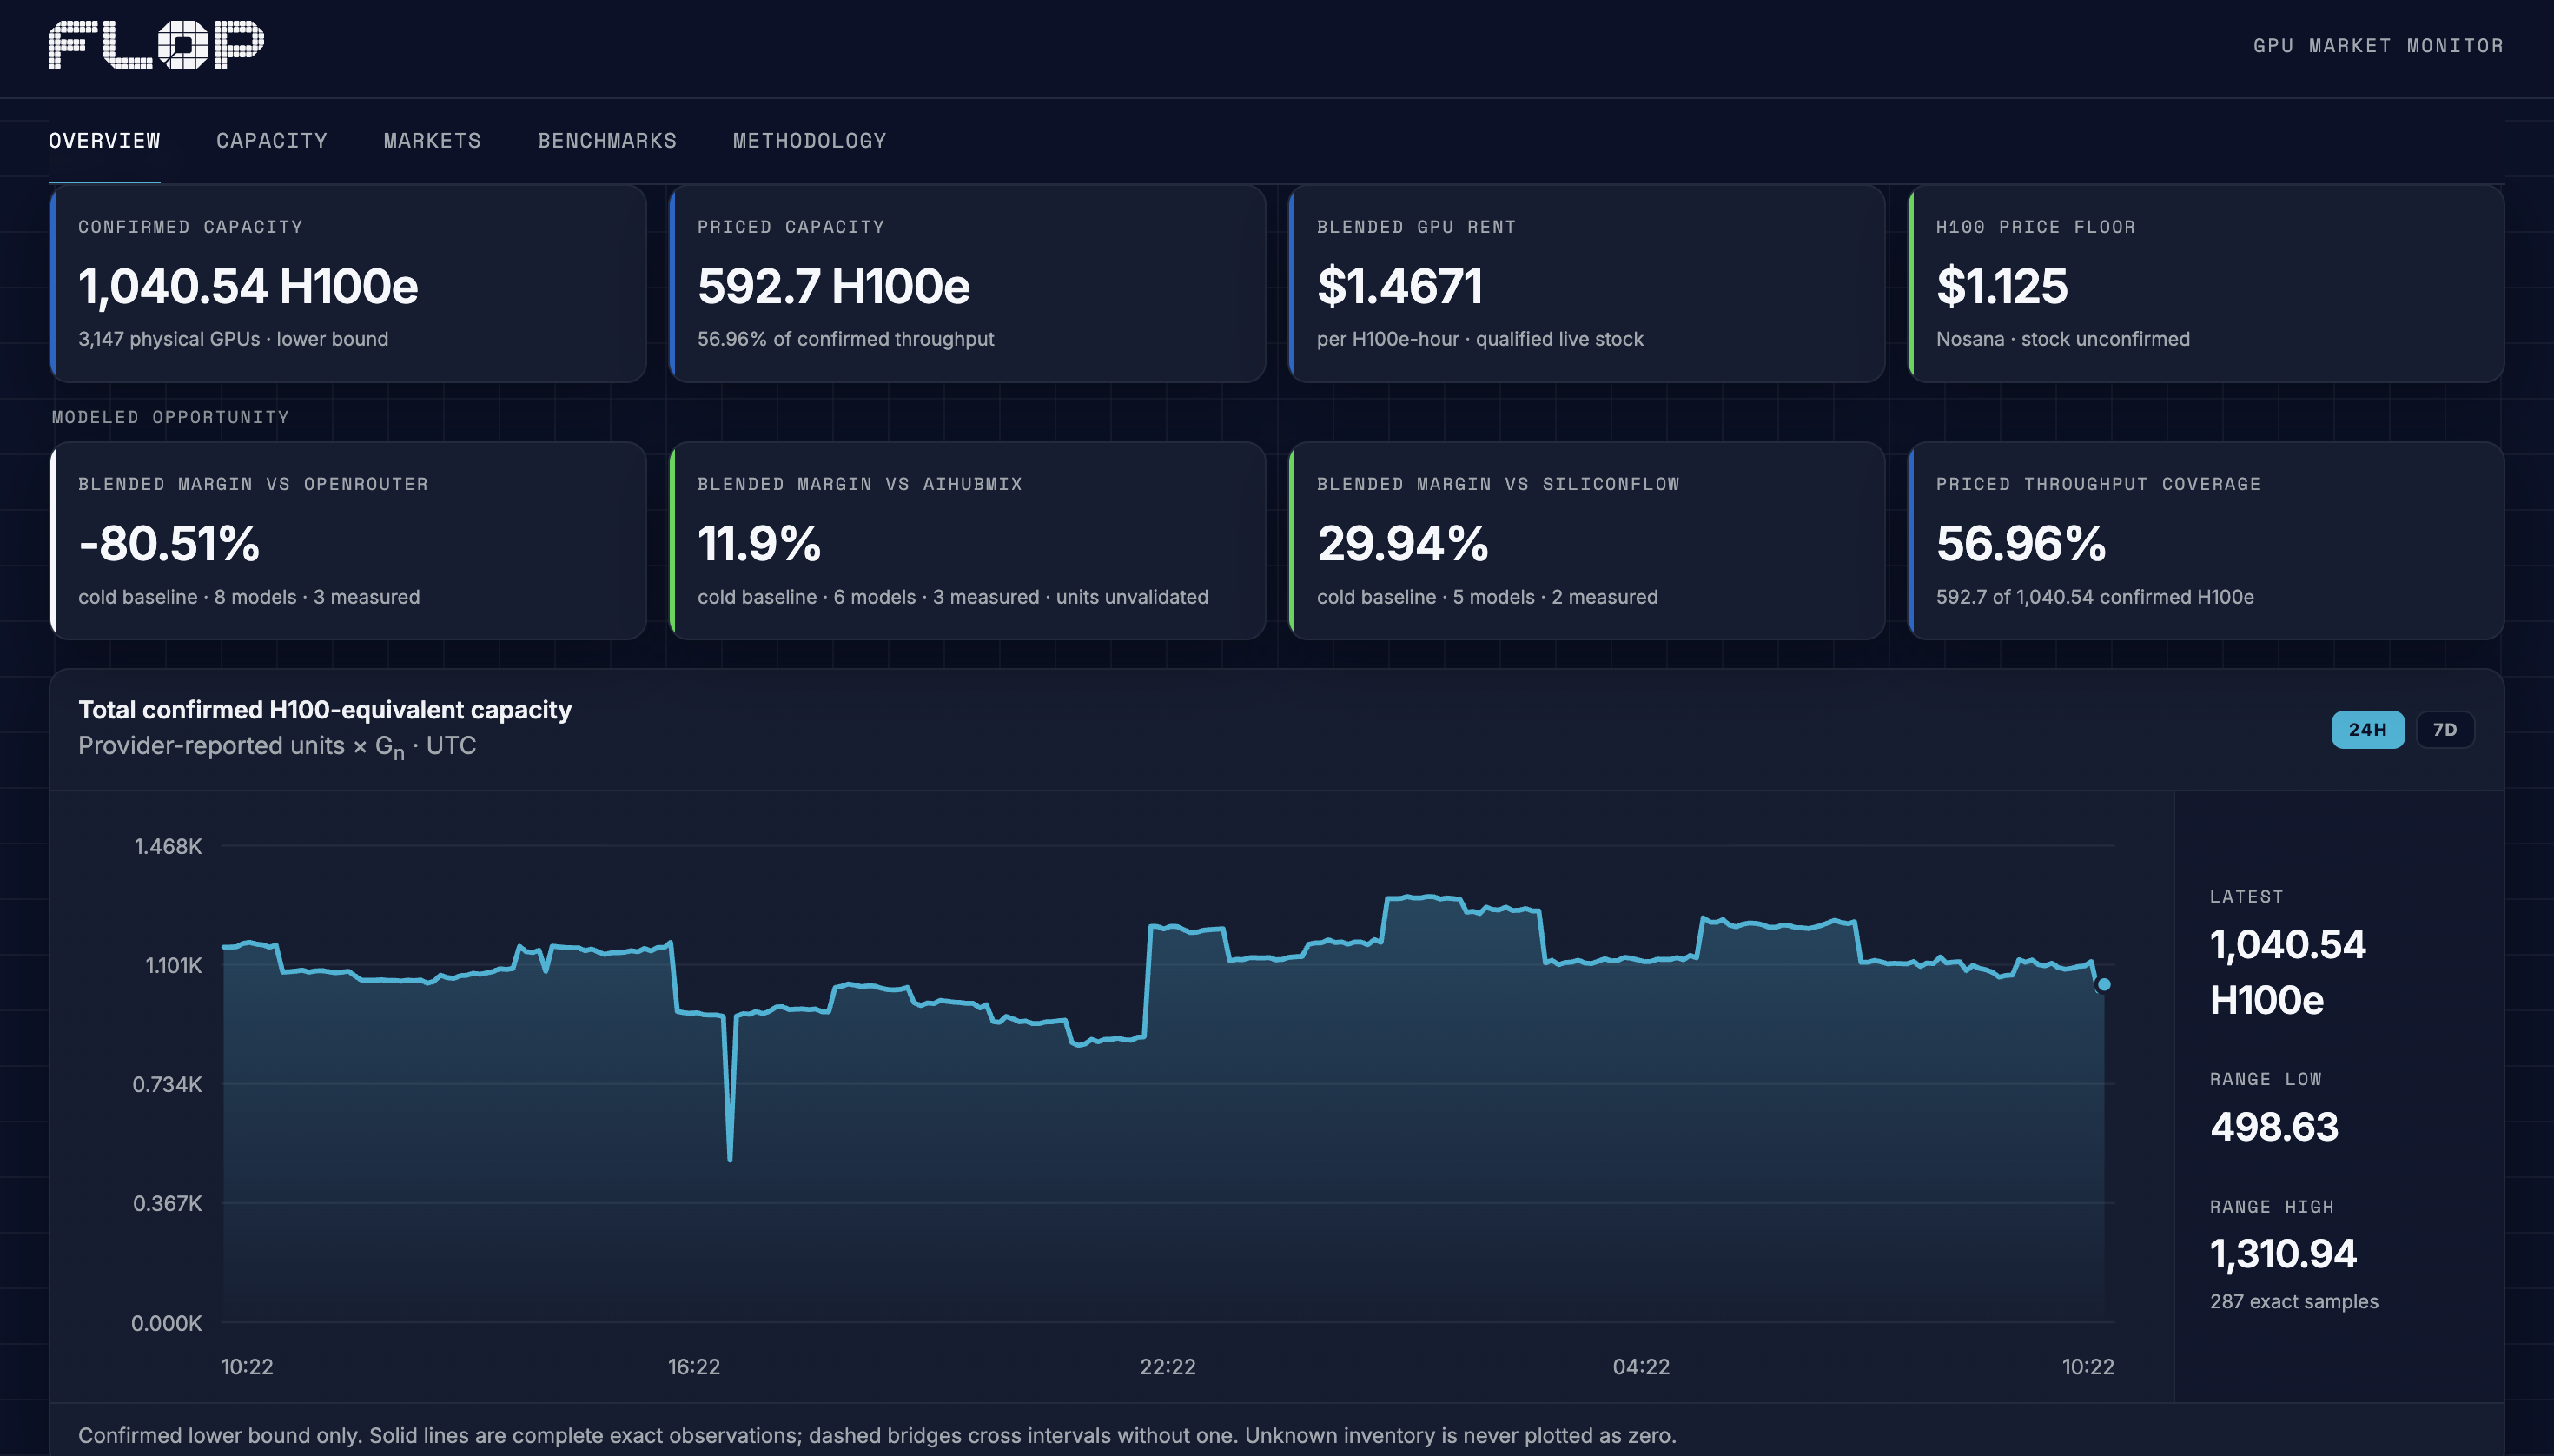Click Blended Margin vs OpenRouter card
Image resolution: width=2554 pixels, height=1456 pixels.
click(348, 541)
